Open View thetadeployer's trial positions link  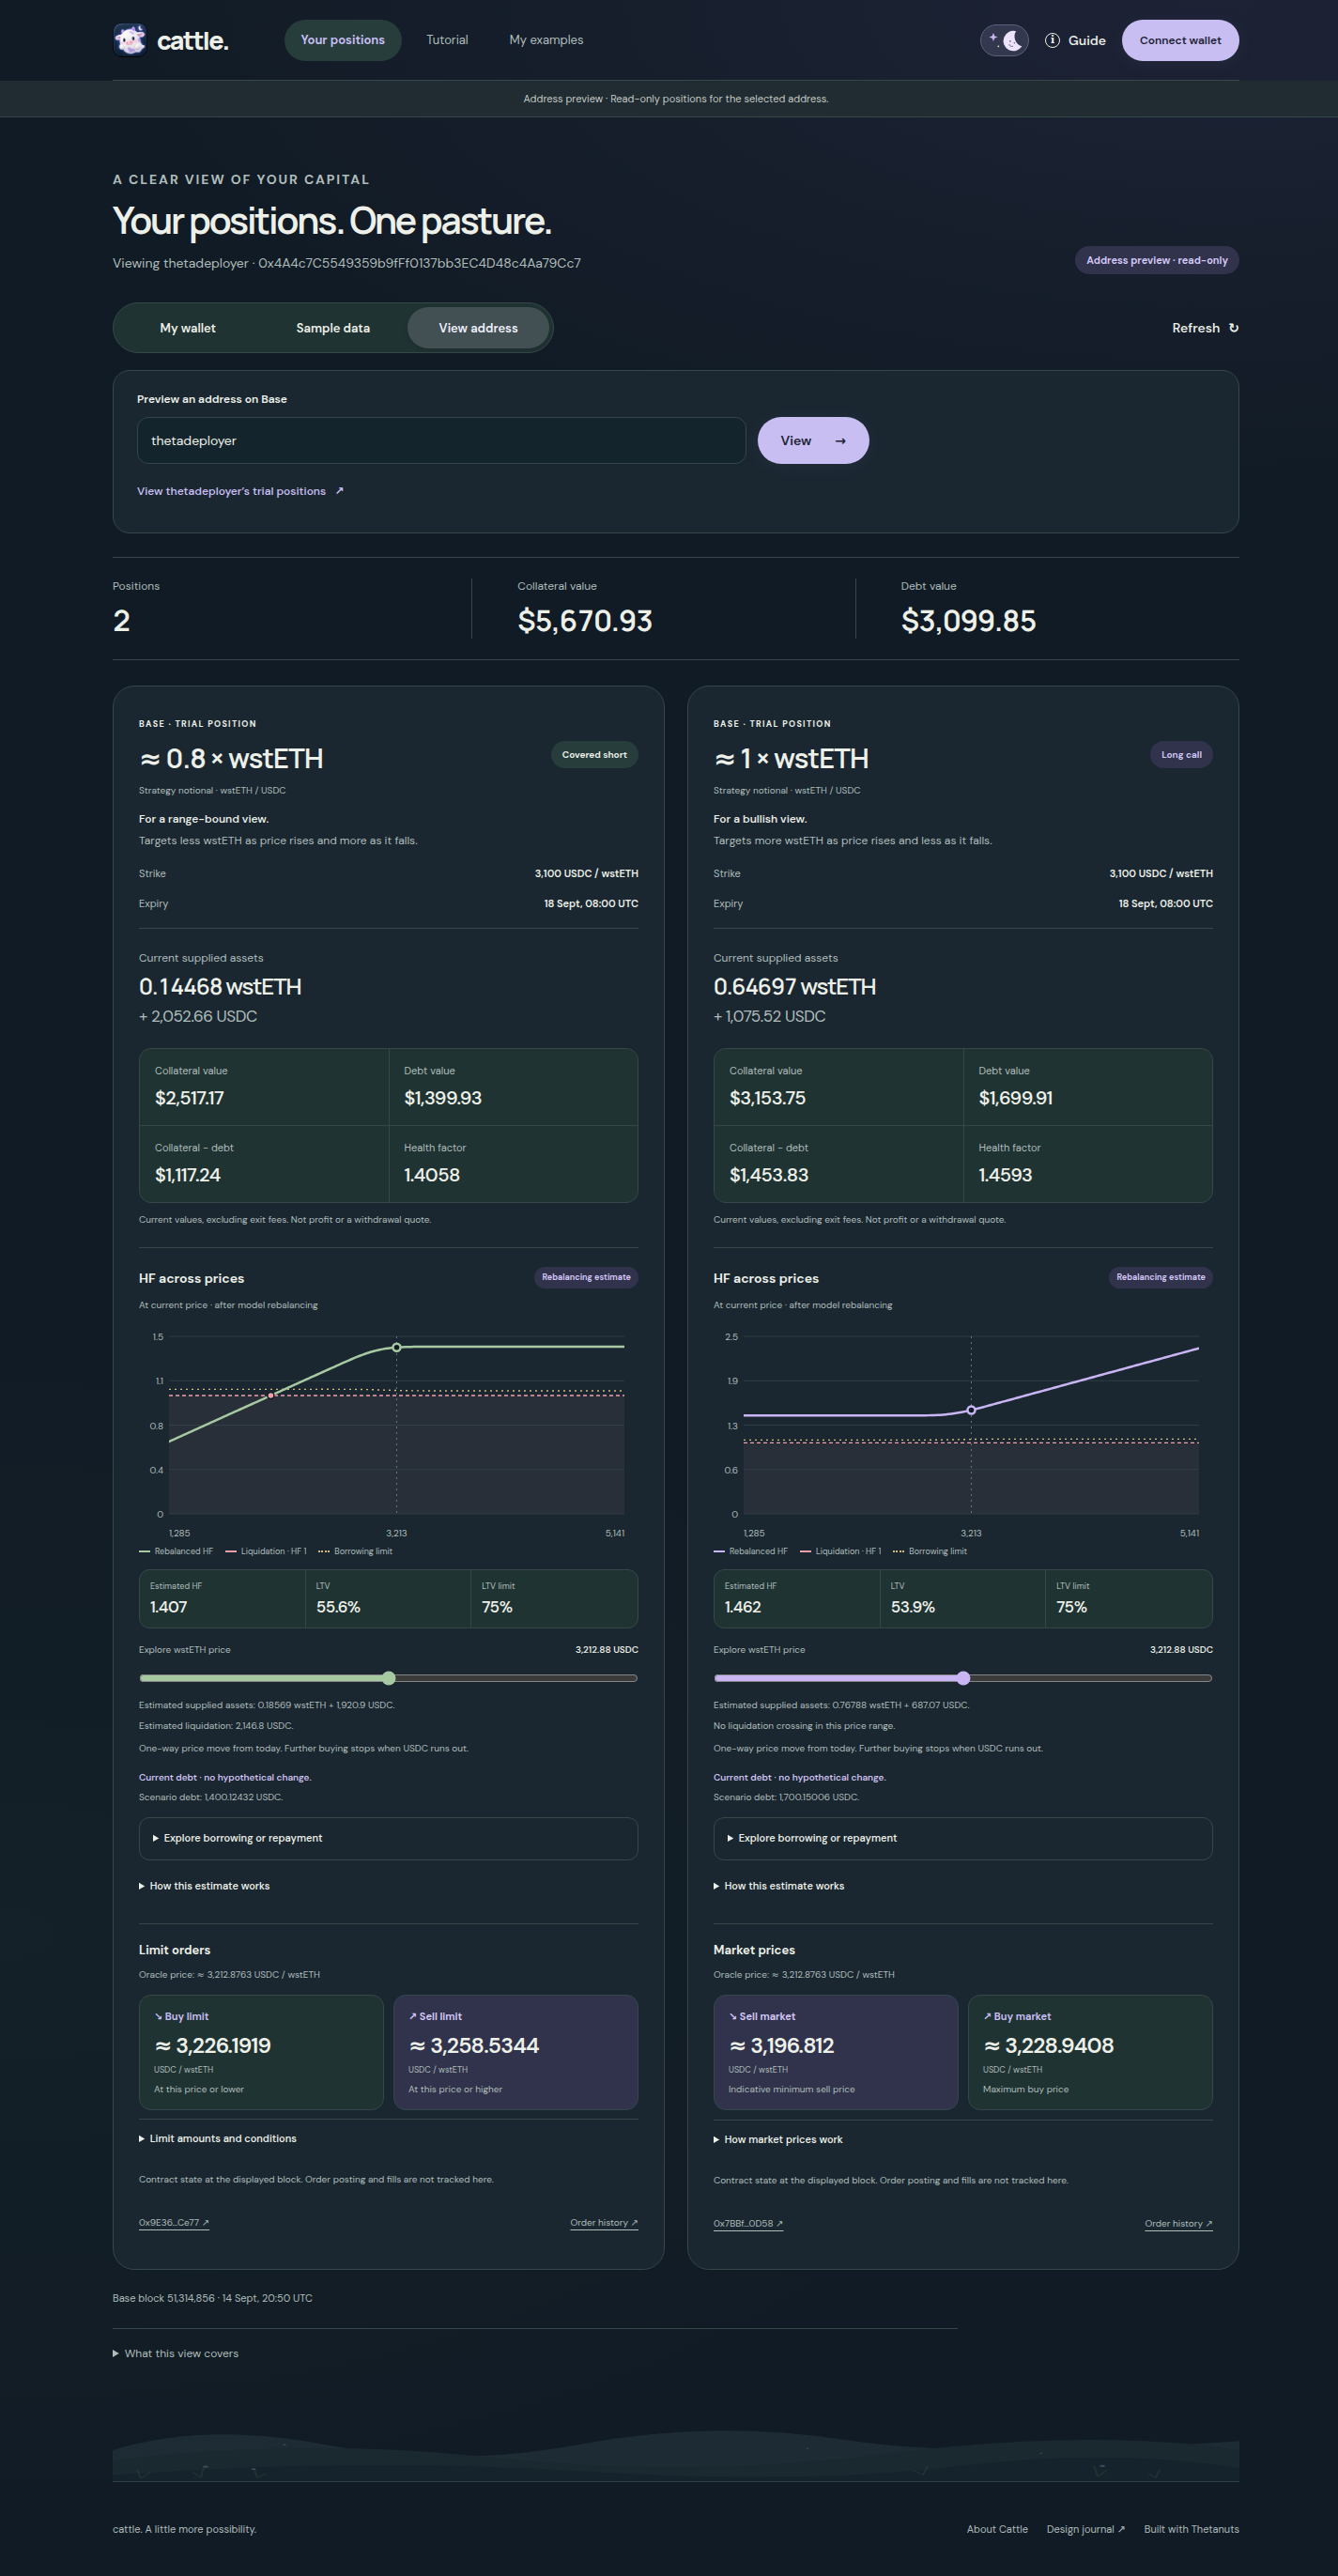point(240,491)
